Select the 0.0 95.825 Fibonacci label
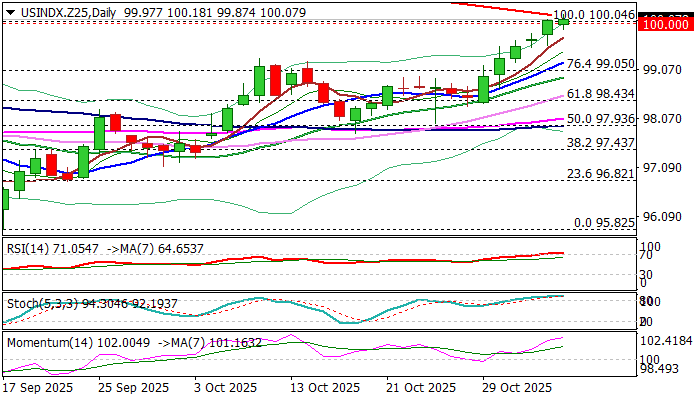 (x=604, y=222)
